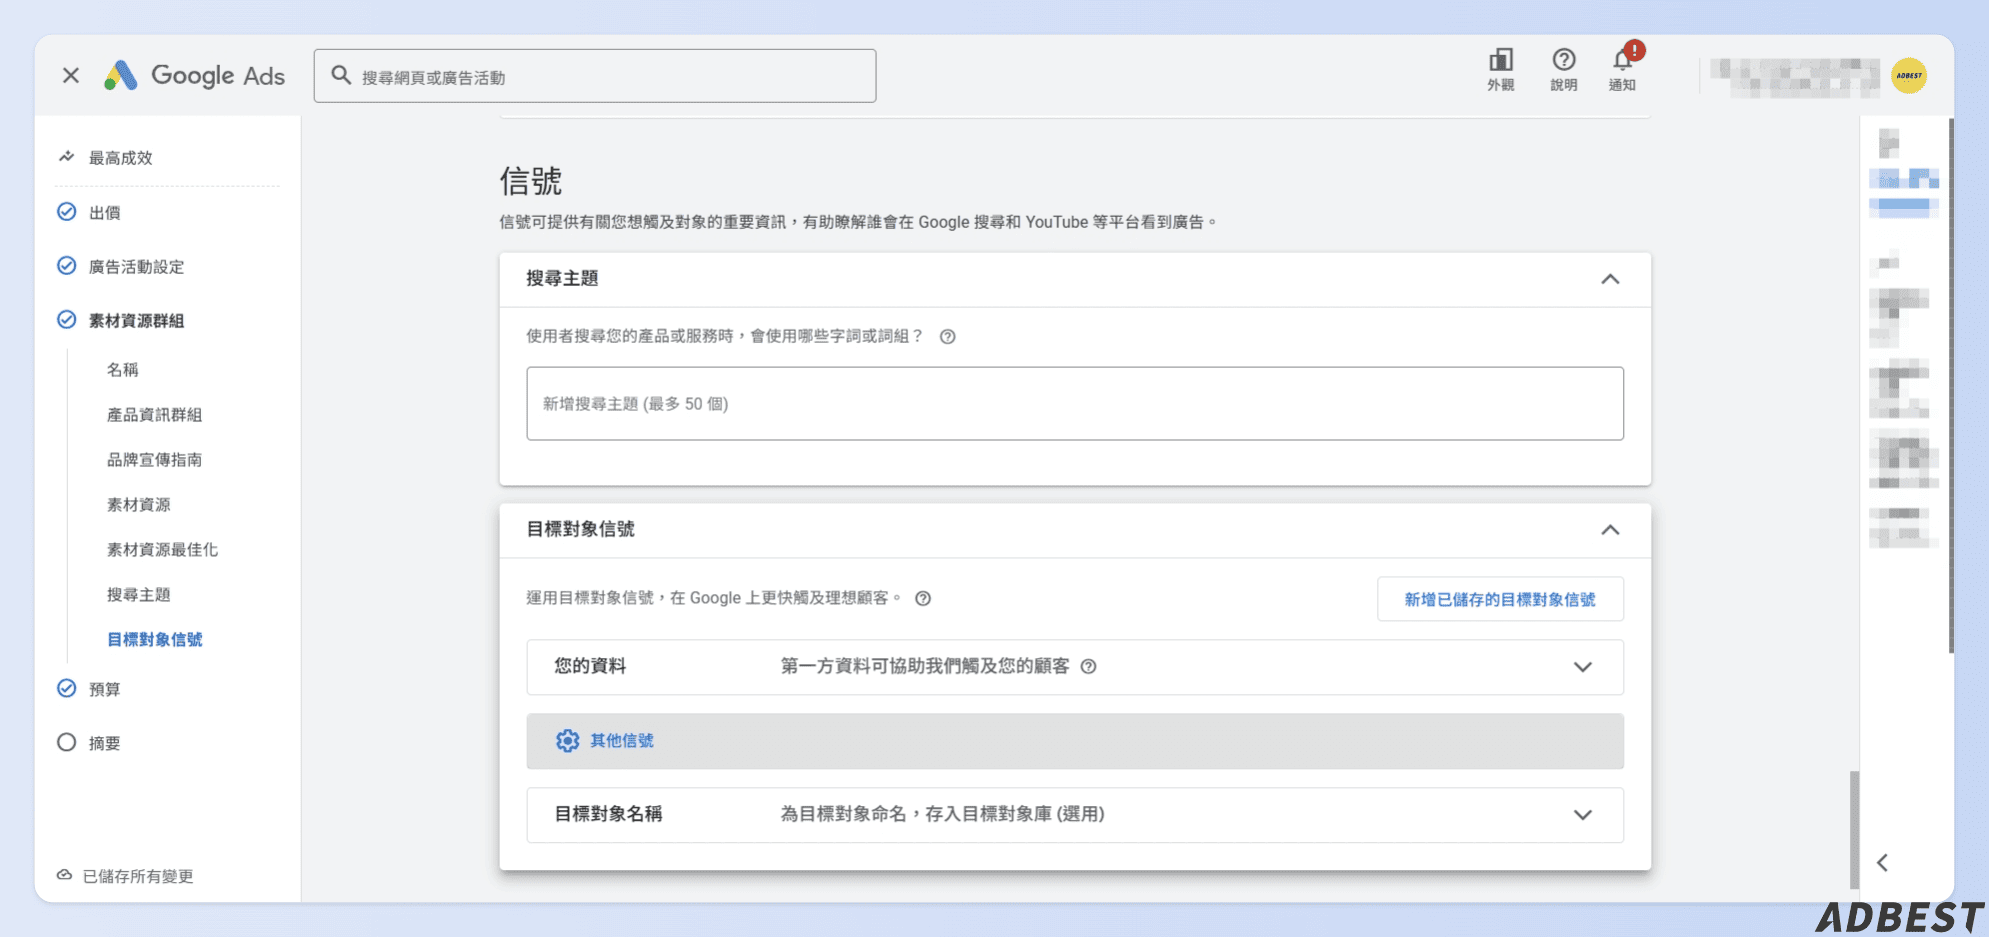1989x937 pixels.
Task: Open the 素材資源群組 step
Action: tap(137, 321)
